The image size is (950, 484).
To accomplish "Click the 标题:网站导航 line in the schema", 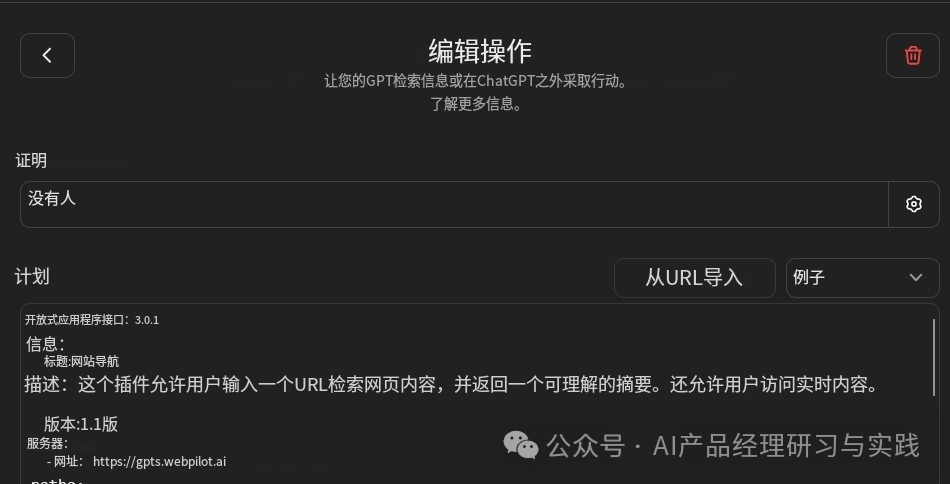I will click(81, 362).
